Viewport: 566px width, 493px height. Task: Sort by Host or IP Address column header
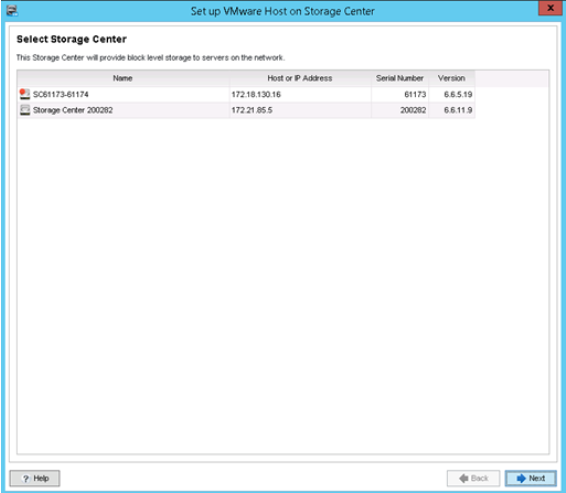300,78
